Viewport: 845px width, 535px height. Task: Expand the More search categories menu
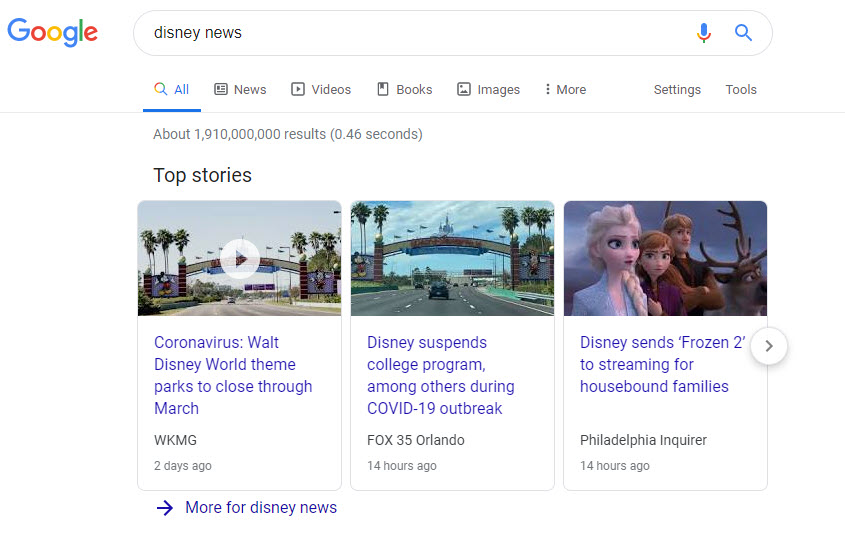tap(565, 89)
